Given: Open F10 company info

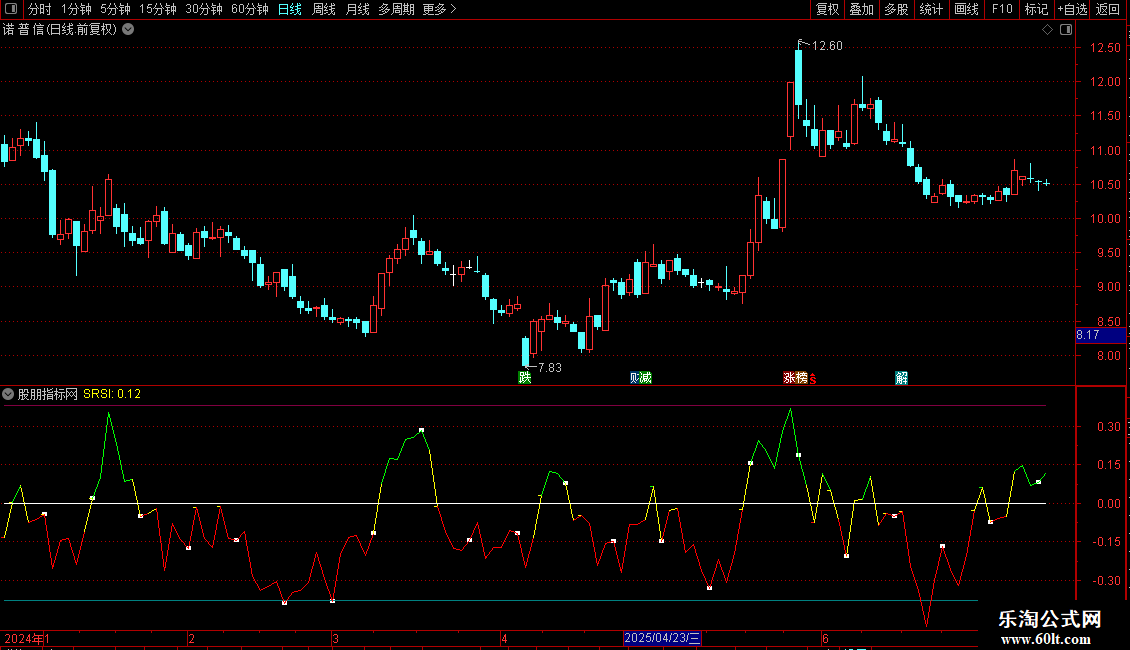Looking at the screenshot, I should [x=1002, y=9].
